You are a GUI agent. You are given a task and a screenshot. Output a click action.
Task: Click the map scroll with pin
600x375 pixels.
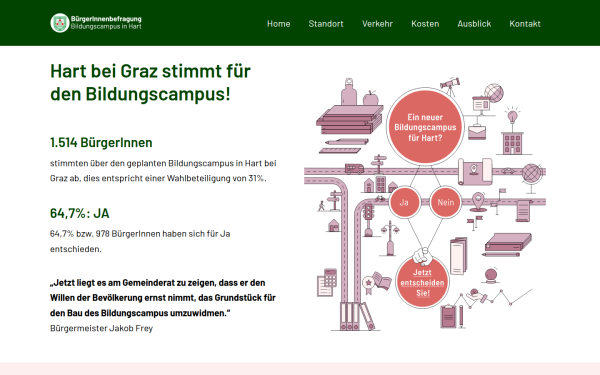pos(475,171)
